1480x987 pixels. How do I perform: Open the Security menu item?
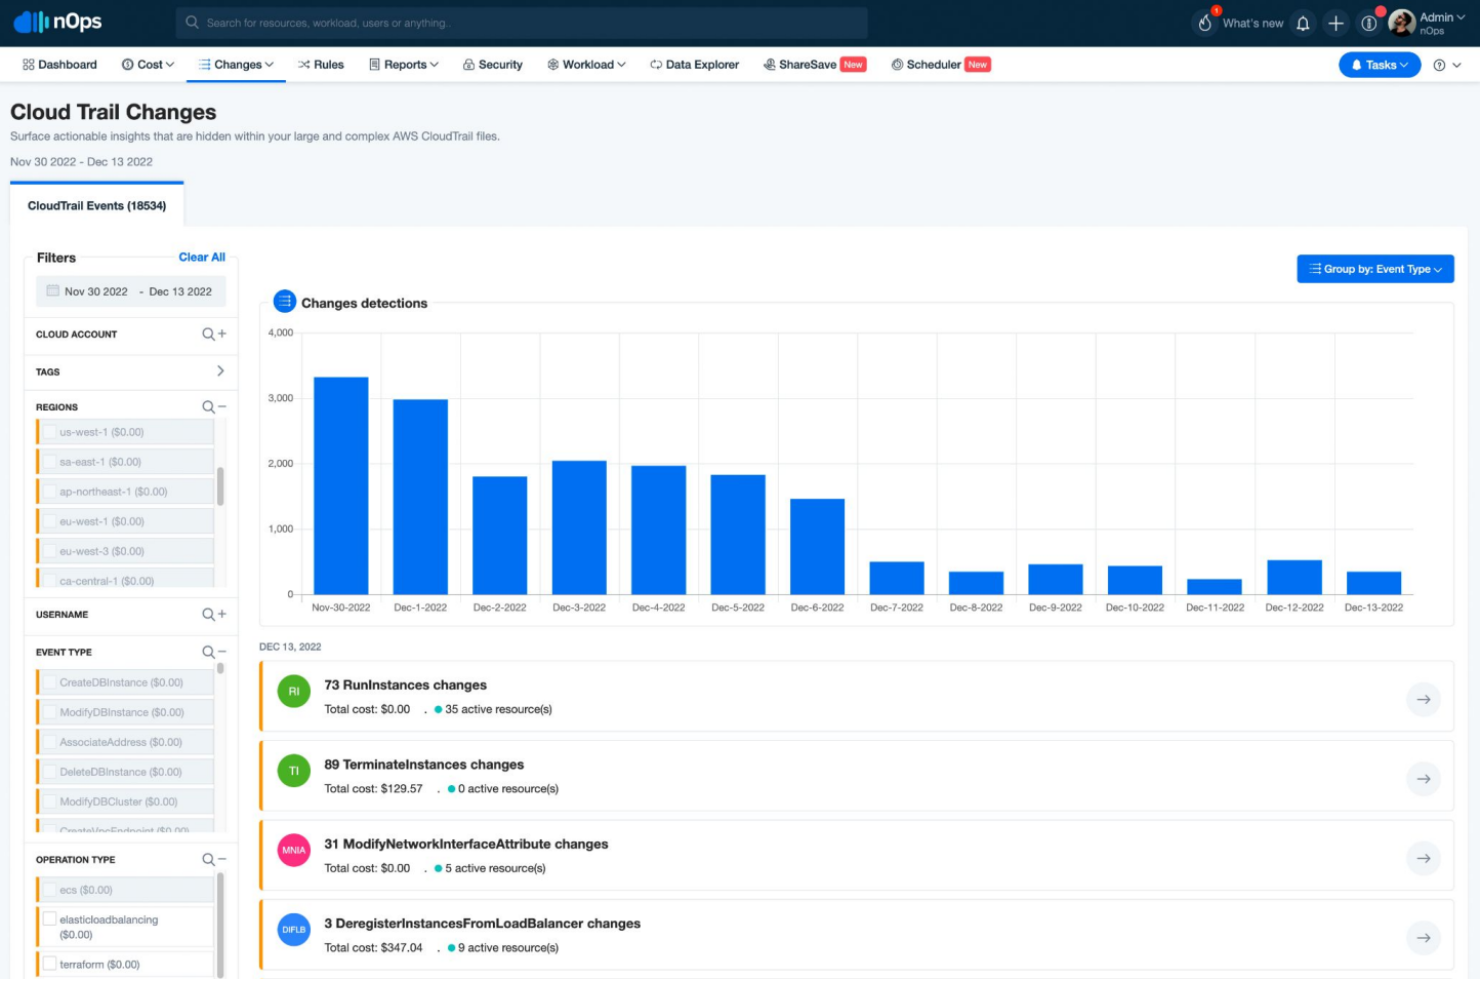[x=493, y=65]
